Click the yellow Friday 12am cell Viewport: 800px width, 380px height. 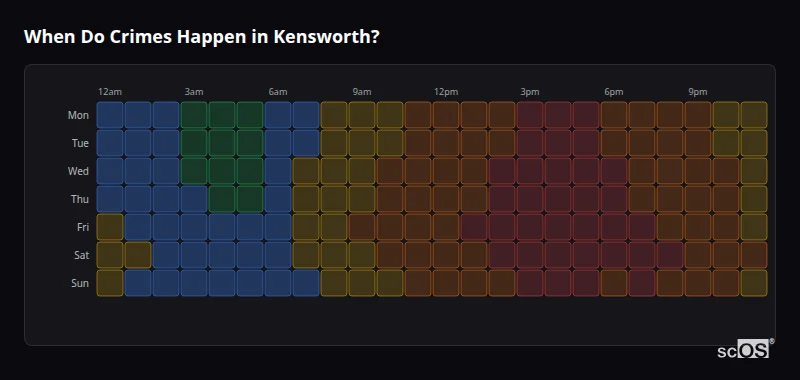coord(110,227)
